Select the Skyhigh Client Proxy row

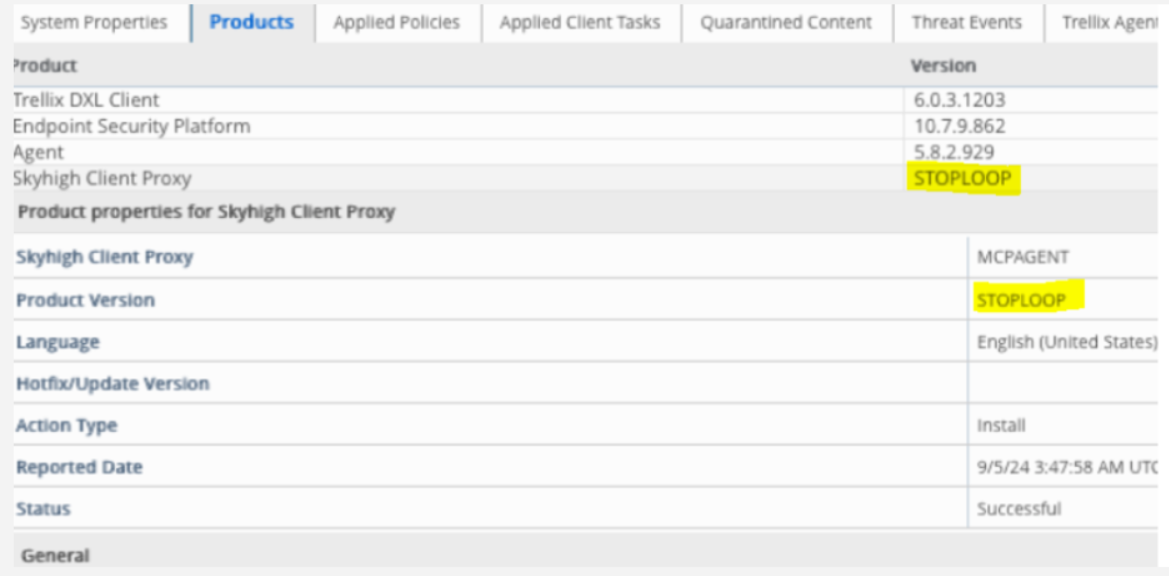(x=101, y=178)
